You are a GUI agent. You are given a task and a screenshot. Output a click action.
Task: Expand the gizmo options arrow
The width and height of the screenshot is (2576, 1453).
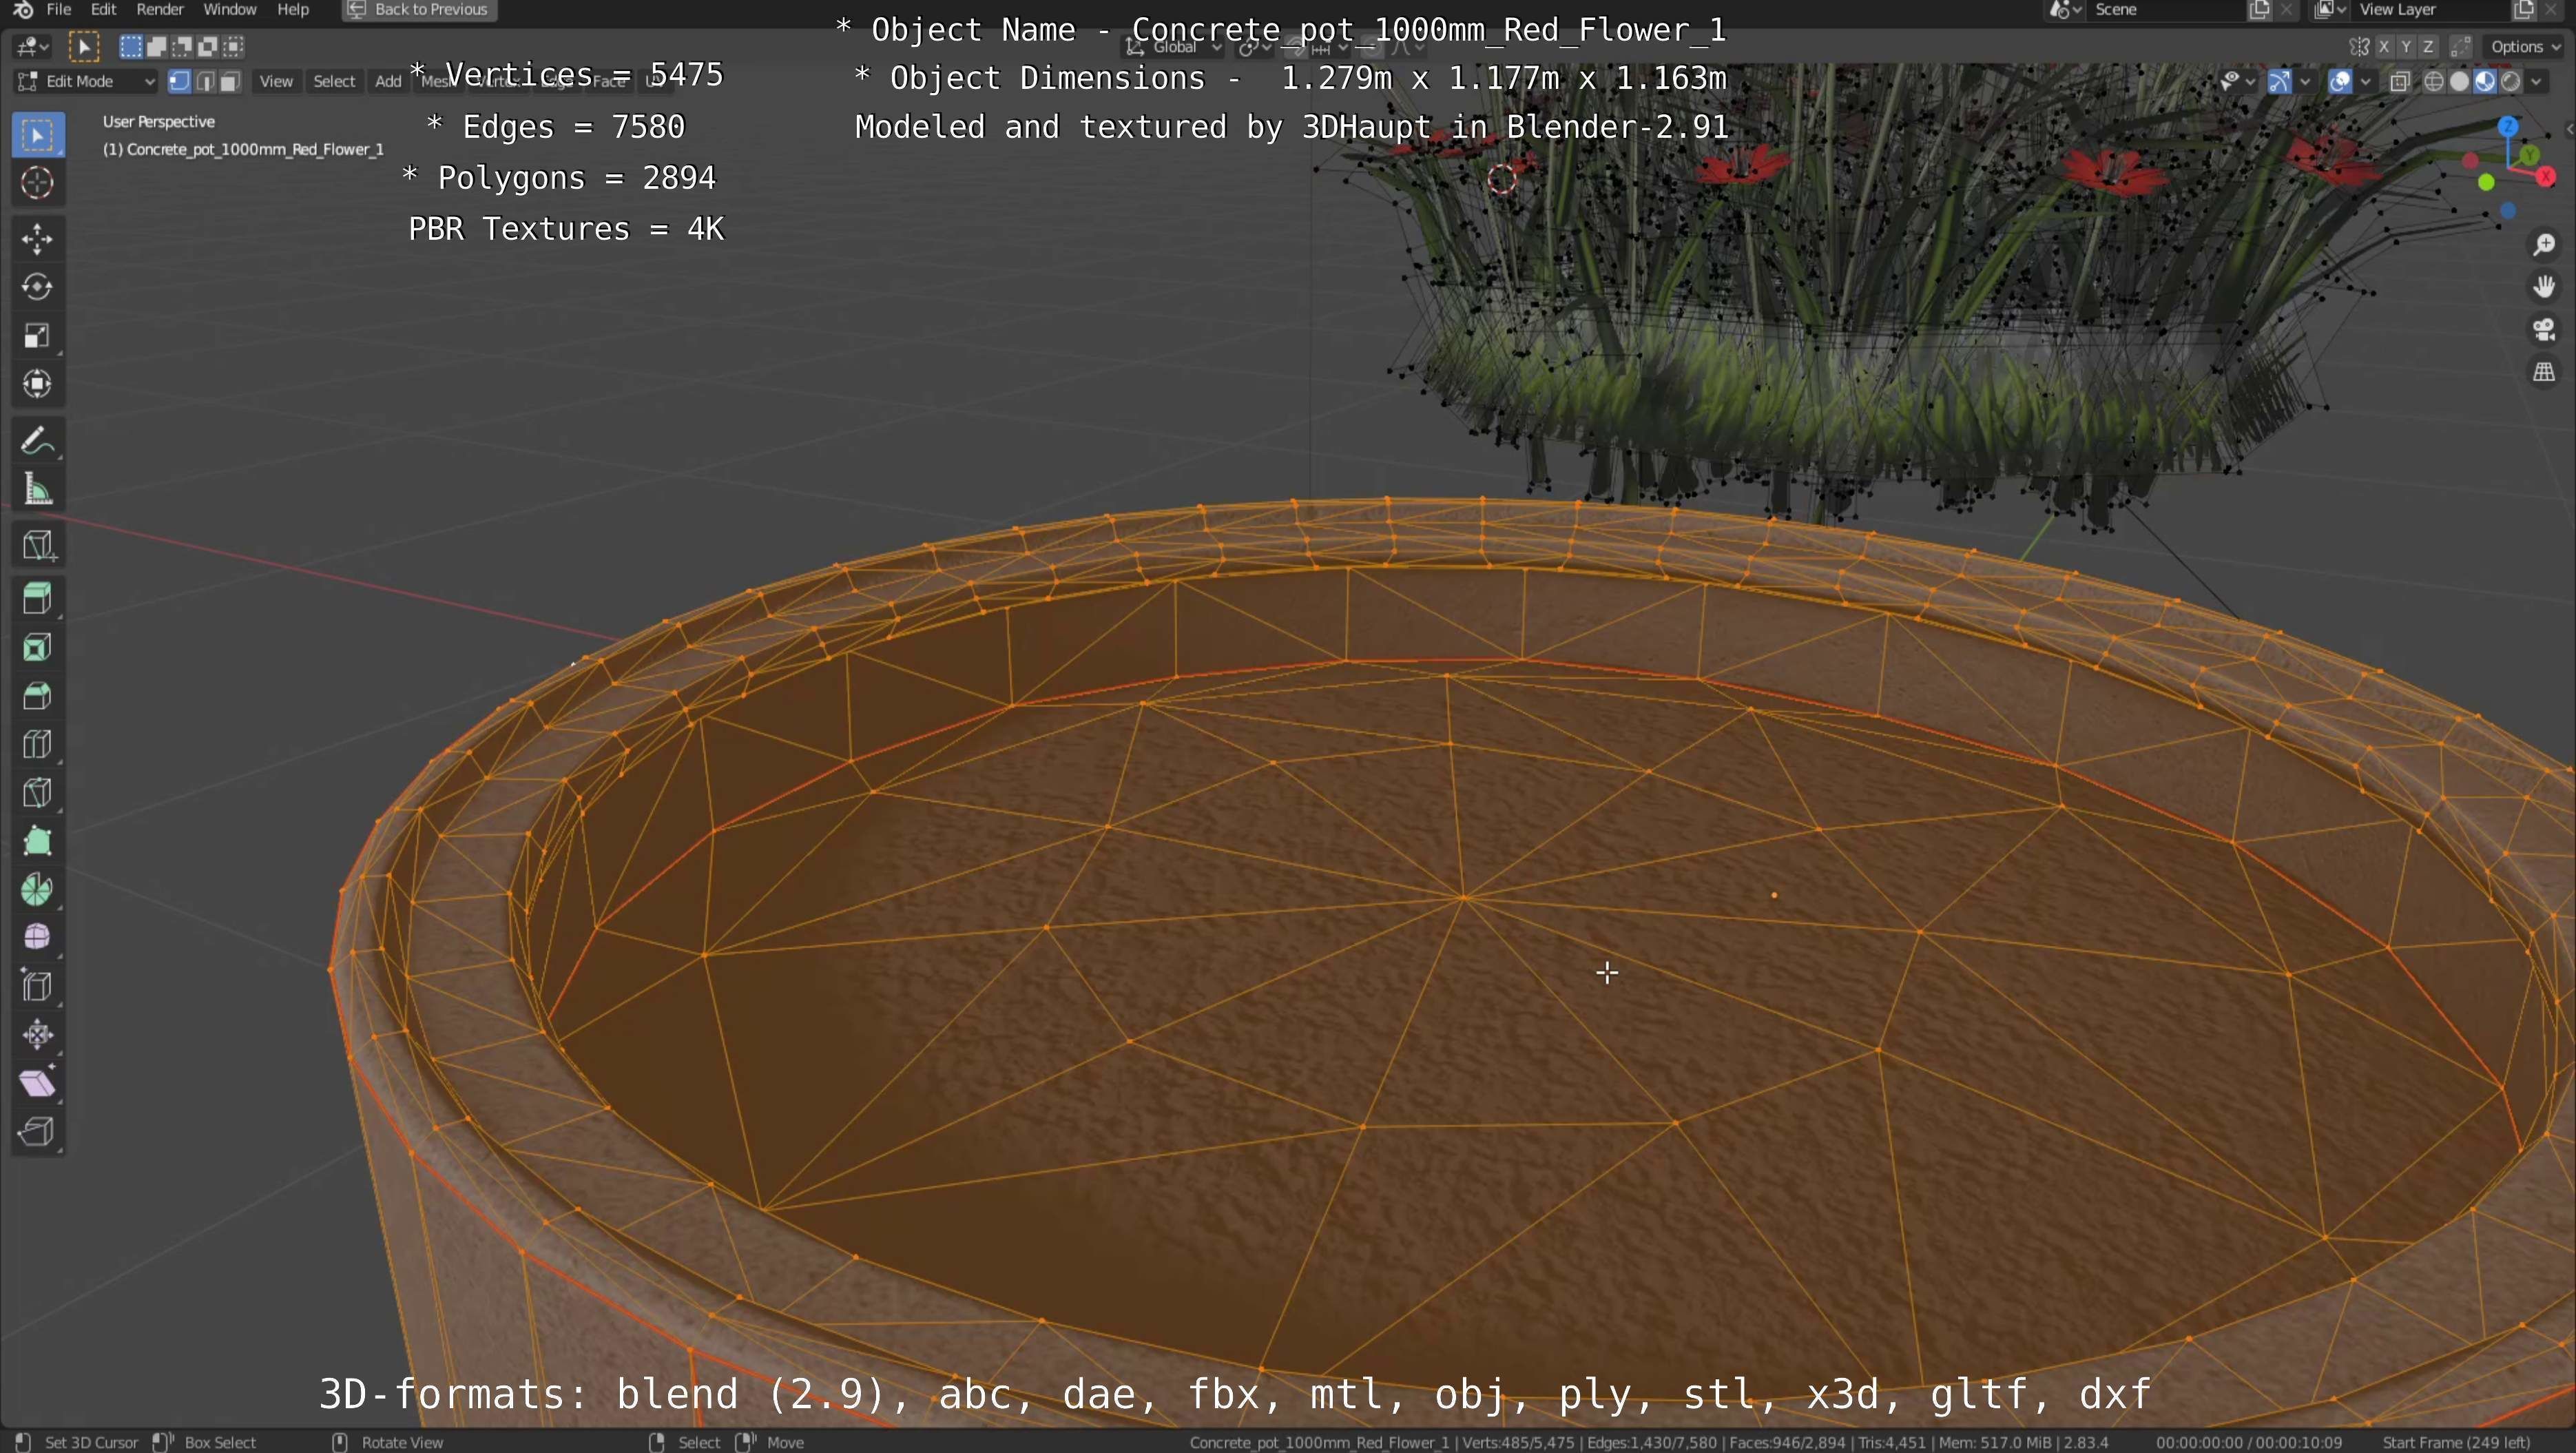coord(2305,82)
